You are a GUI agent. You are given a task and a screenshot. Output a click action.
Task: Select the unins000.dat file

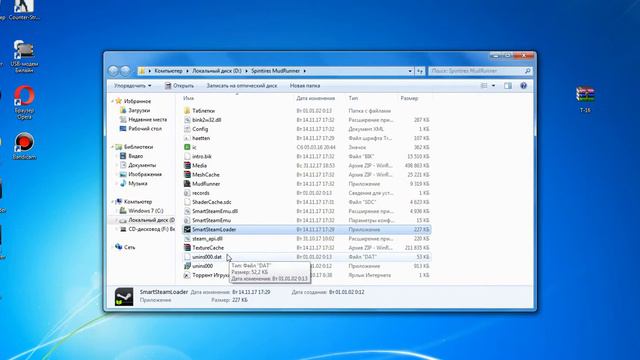(306, 257)
